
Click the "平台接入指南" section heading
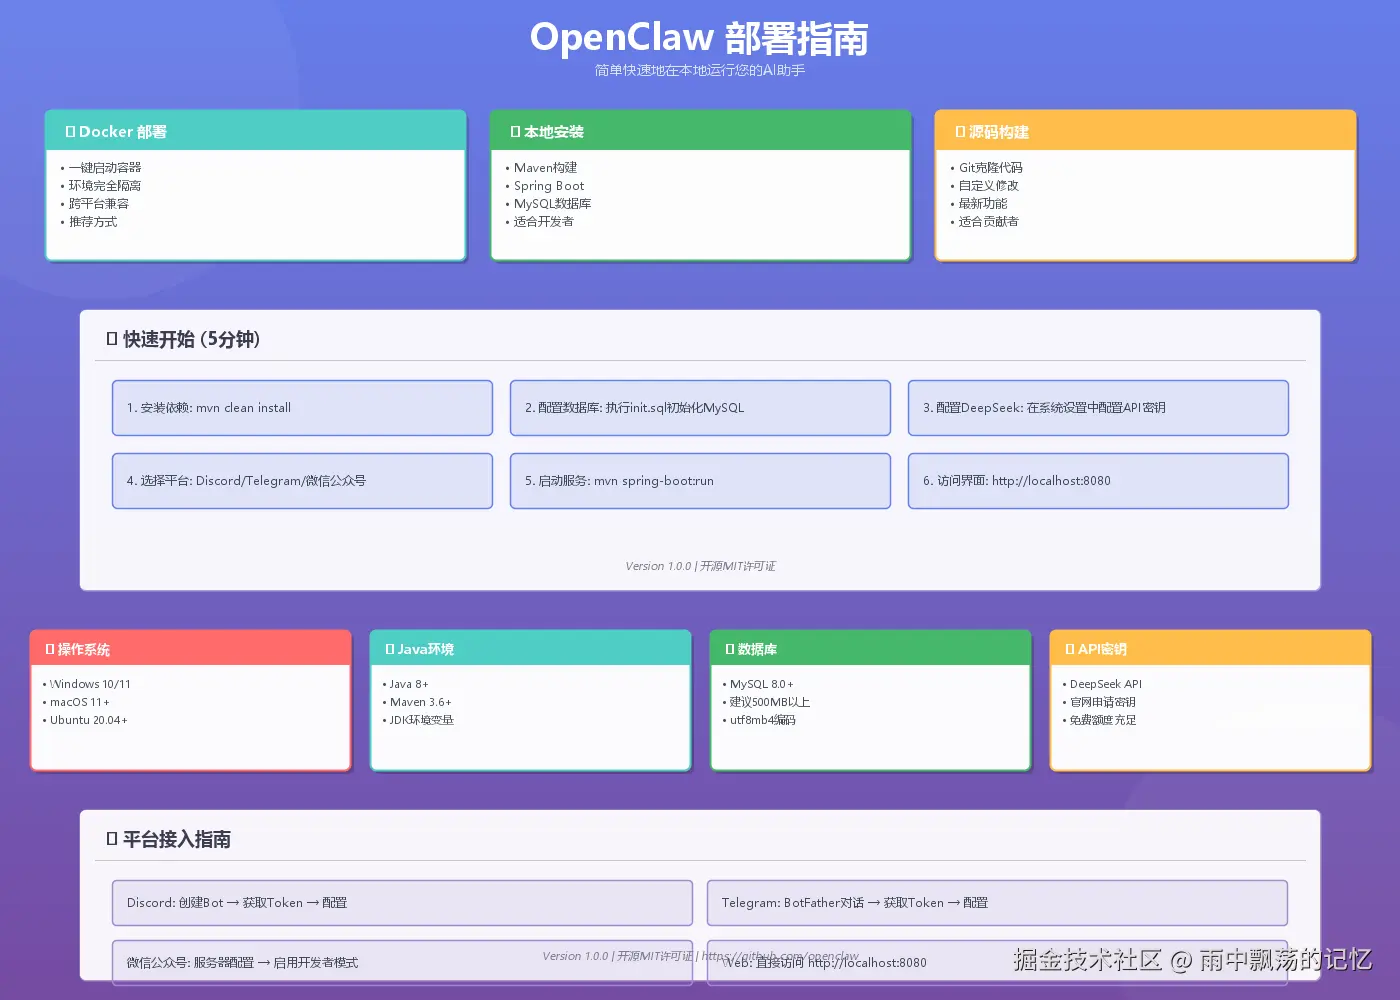tap(169, 840)
